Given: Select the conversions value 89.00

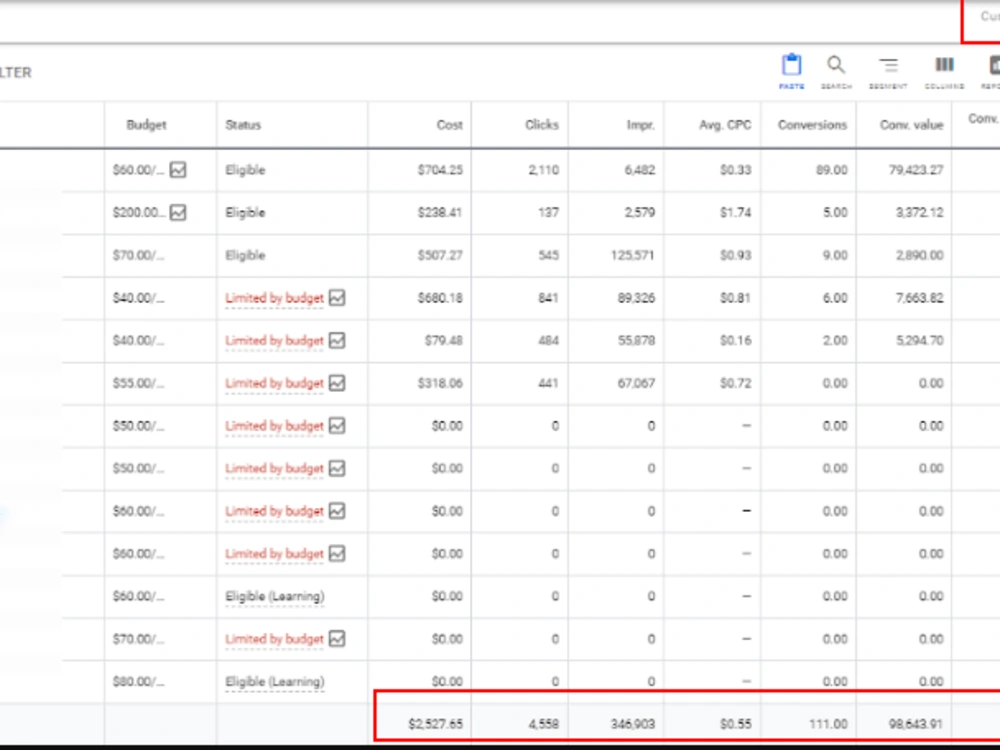Looking at the screenshot, I should pyautogui.click(x=832, y=170).
